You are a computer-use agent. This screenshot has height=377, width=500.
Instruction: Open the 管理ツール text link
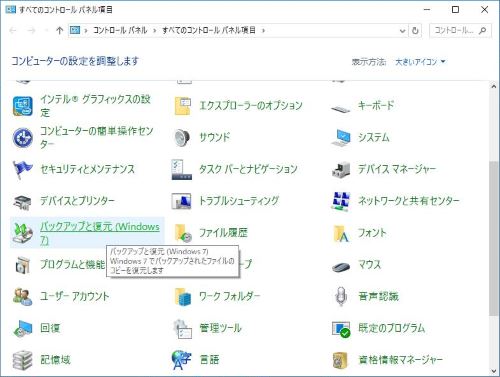[x=220, y=328]
